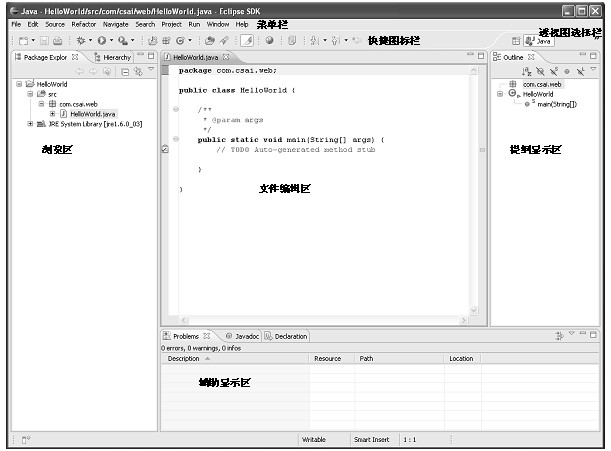The height and width of the screenshot is (451, 611).
Task: Switch to the Package Explorer tab
Action: [x=46, y=57]
